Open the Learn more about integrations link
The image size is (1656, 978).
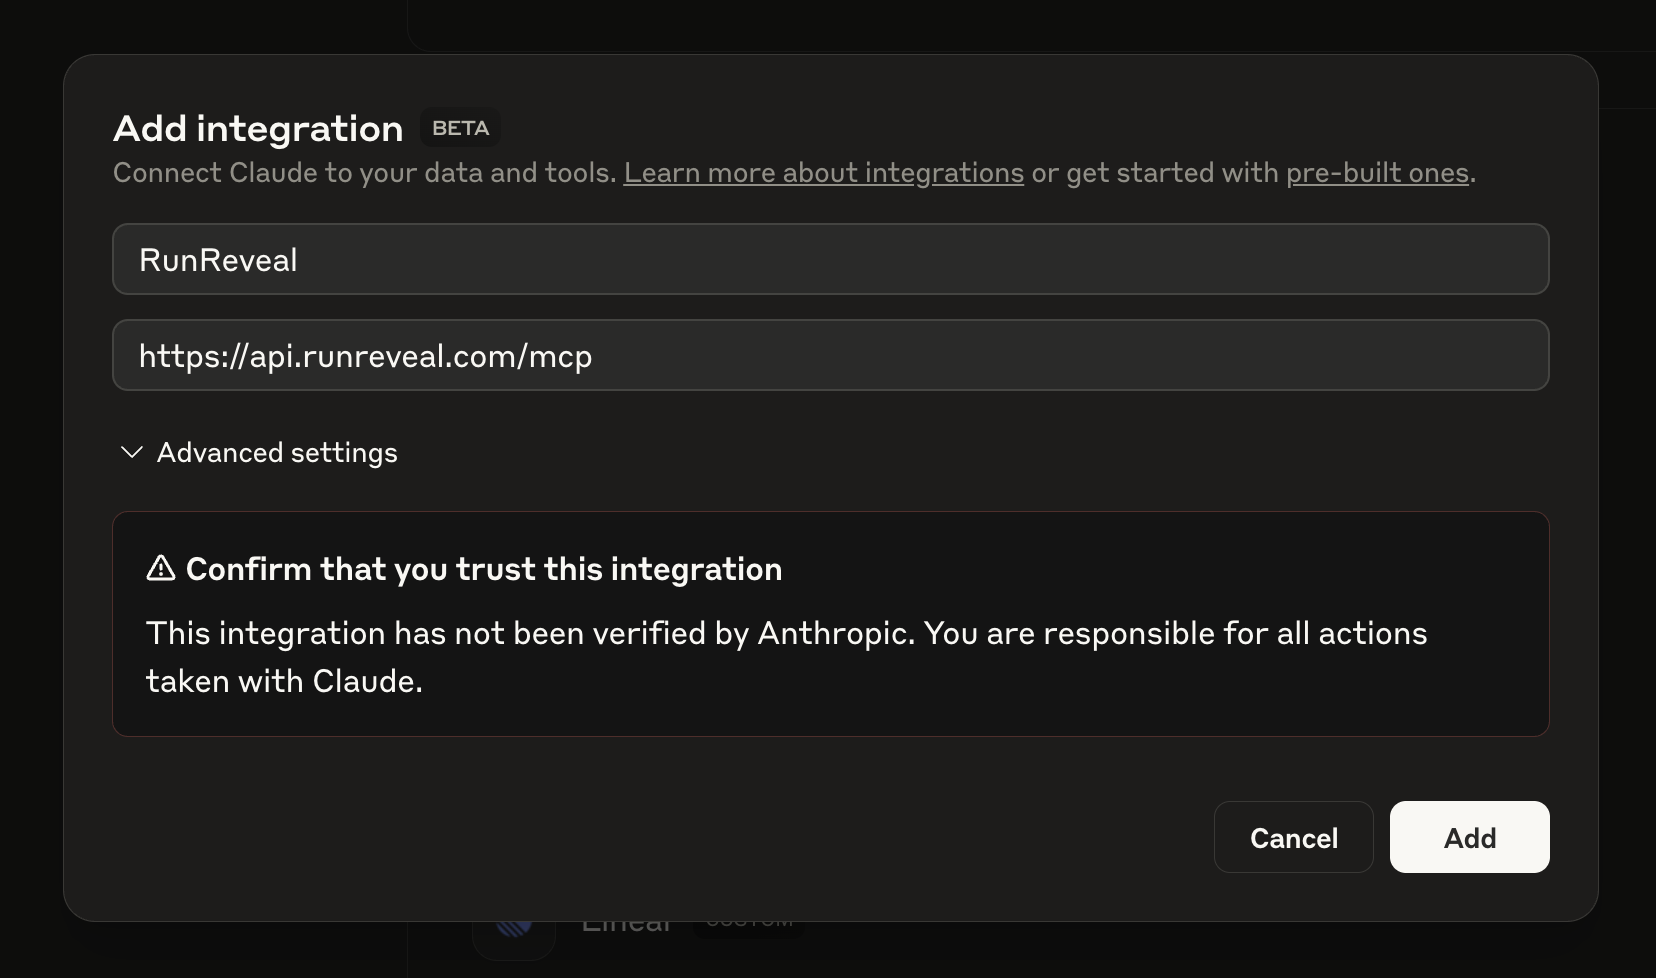[823, 173]
